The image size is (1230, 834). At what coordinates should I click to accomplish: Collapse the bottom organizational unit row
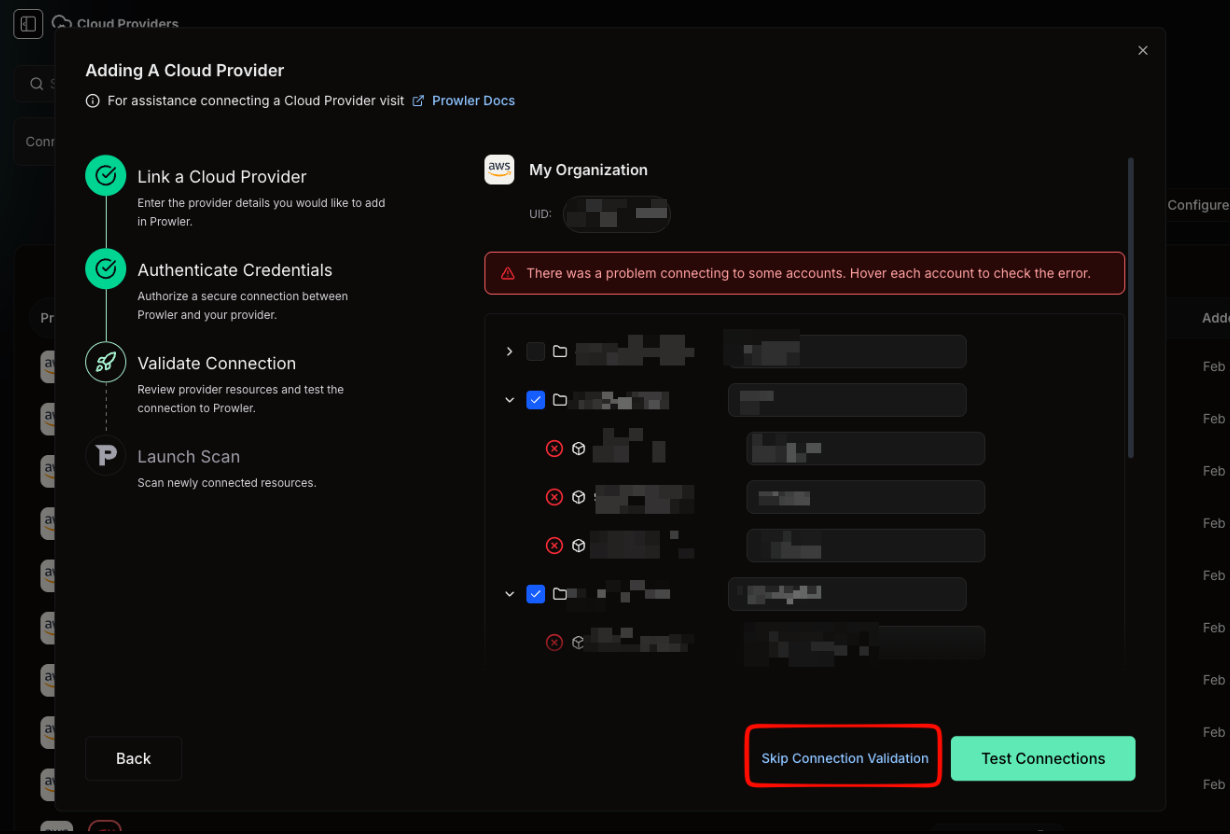(509, 594)
